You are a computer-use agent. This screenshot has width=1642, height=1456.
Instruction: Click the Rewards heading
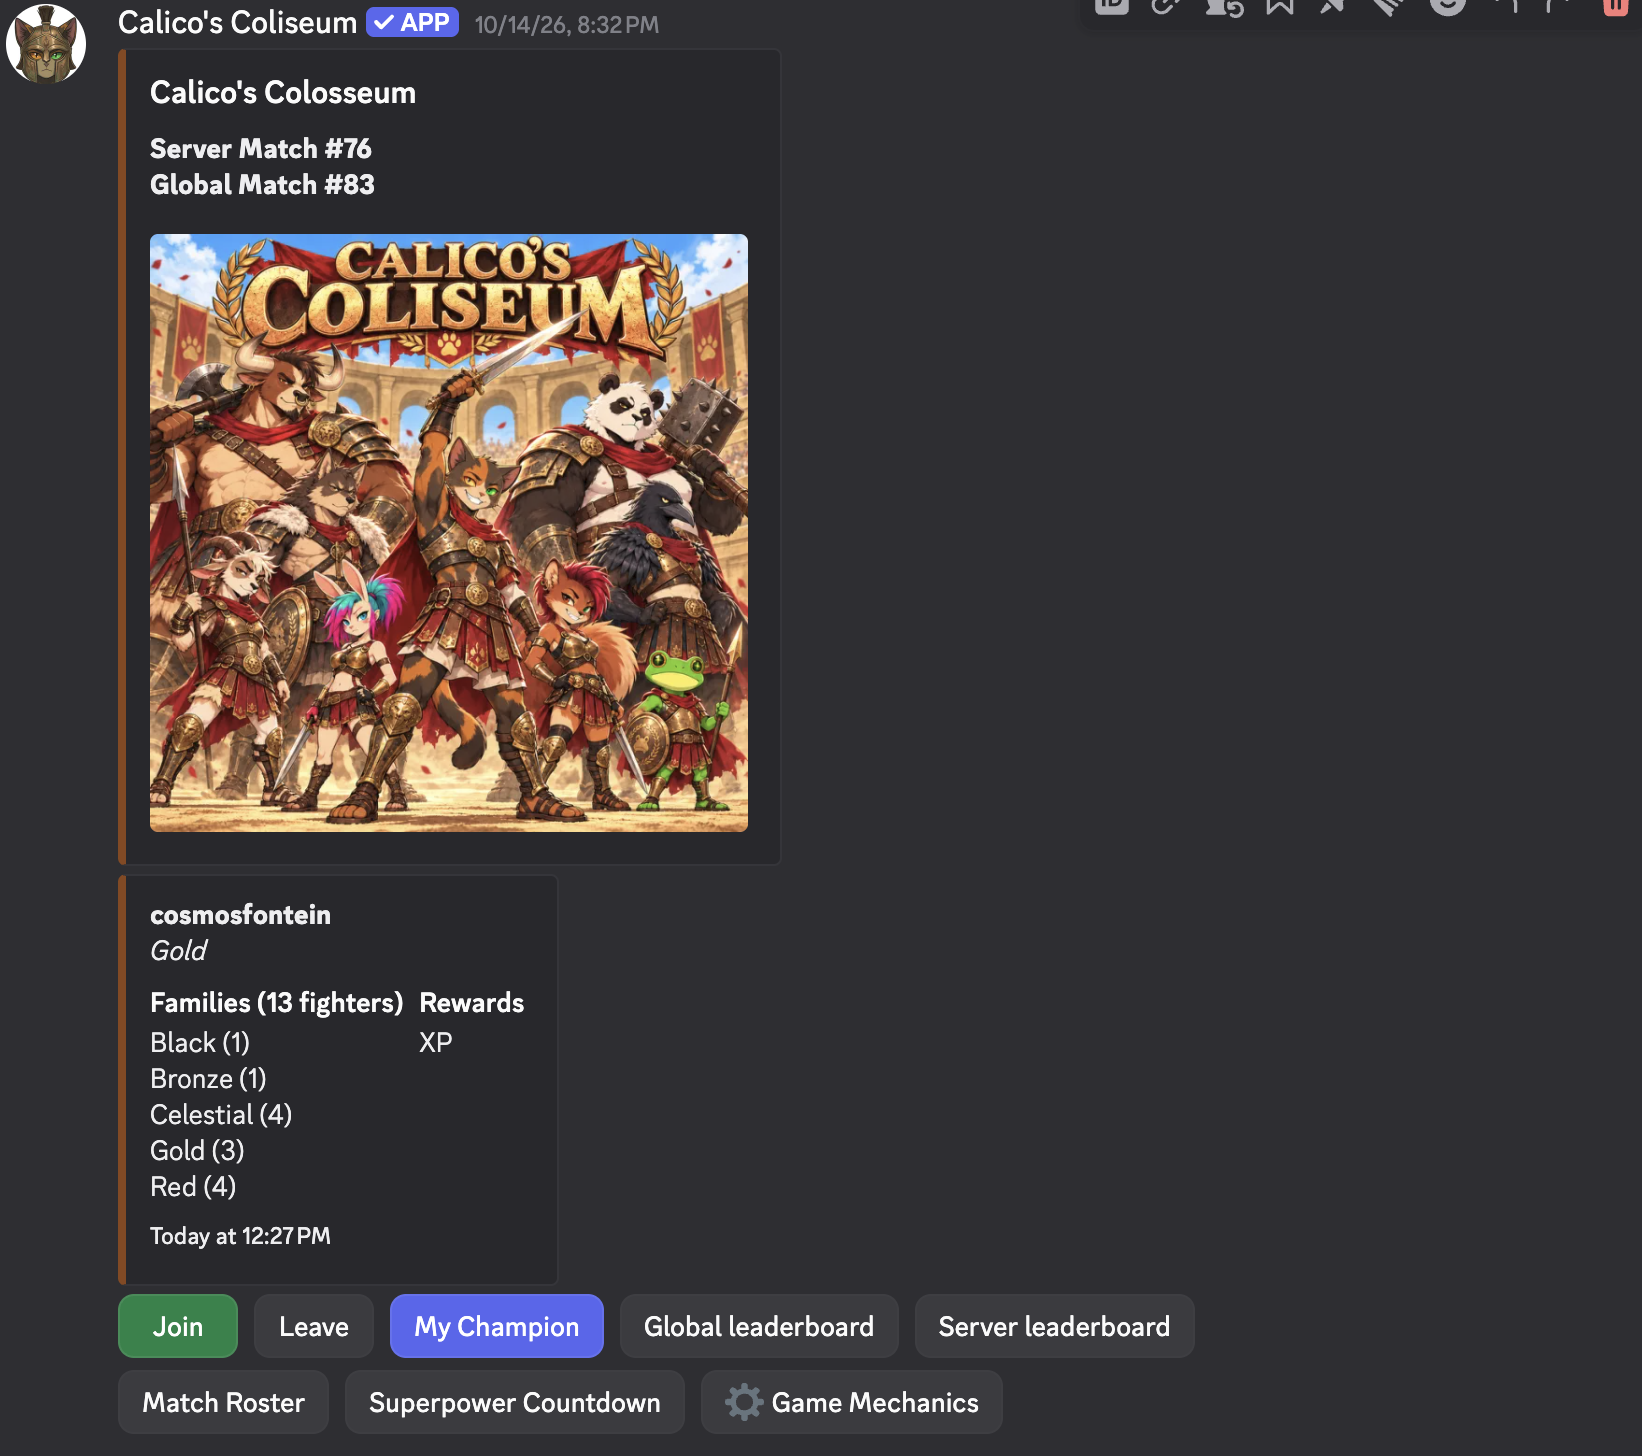coord(472,1003)
